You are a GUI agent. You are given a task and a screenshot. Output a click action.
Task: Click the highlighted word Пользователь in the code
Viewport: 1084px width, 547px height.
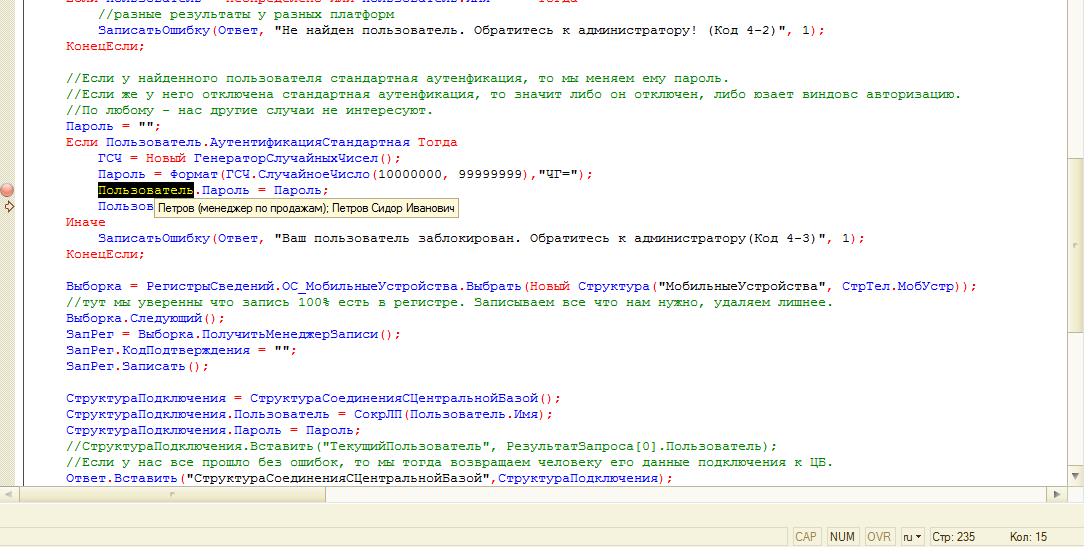[x=145, y=190]
